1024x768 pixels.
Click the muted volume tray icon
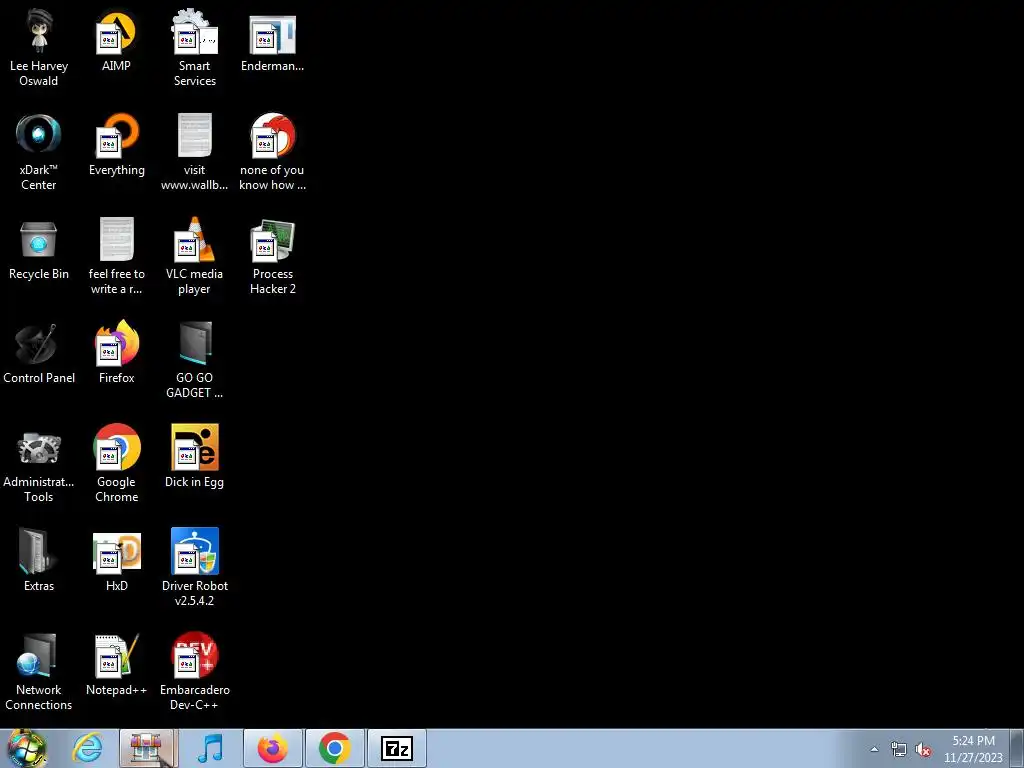point(923,749)
